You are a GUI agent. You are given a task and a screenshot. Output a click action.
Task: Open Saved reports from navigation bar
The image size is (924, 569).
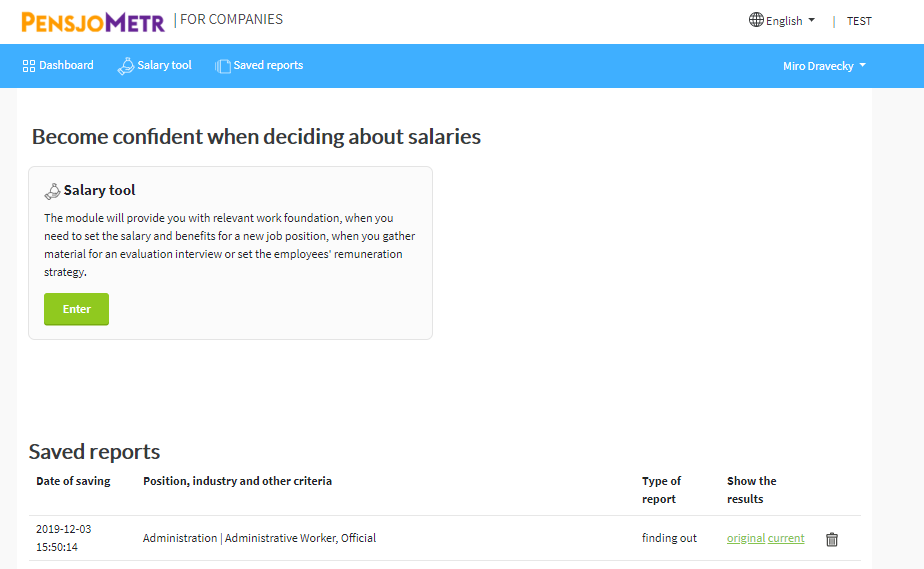[x=259, y=65]
